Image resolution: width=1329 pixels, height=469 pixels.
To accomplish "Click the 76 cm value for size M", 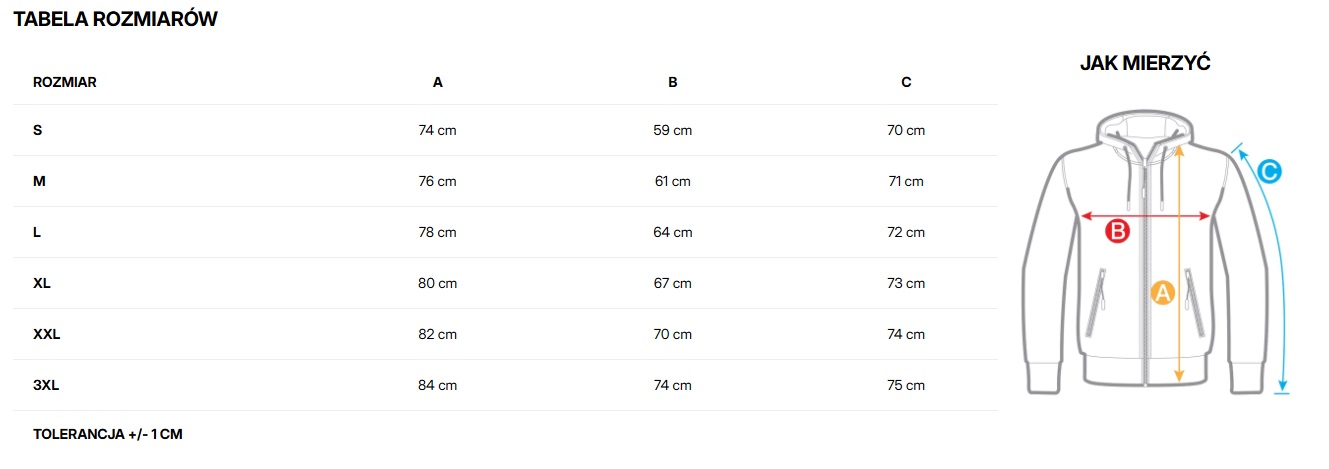I will (x=437, y=181).
